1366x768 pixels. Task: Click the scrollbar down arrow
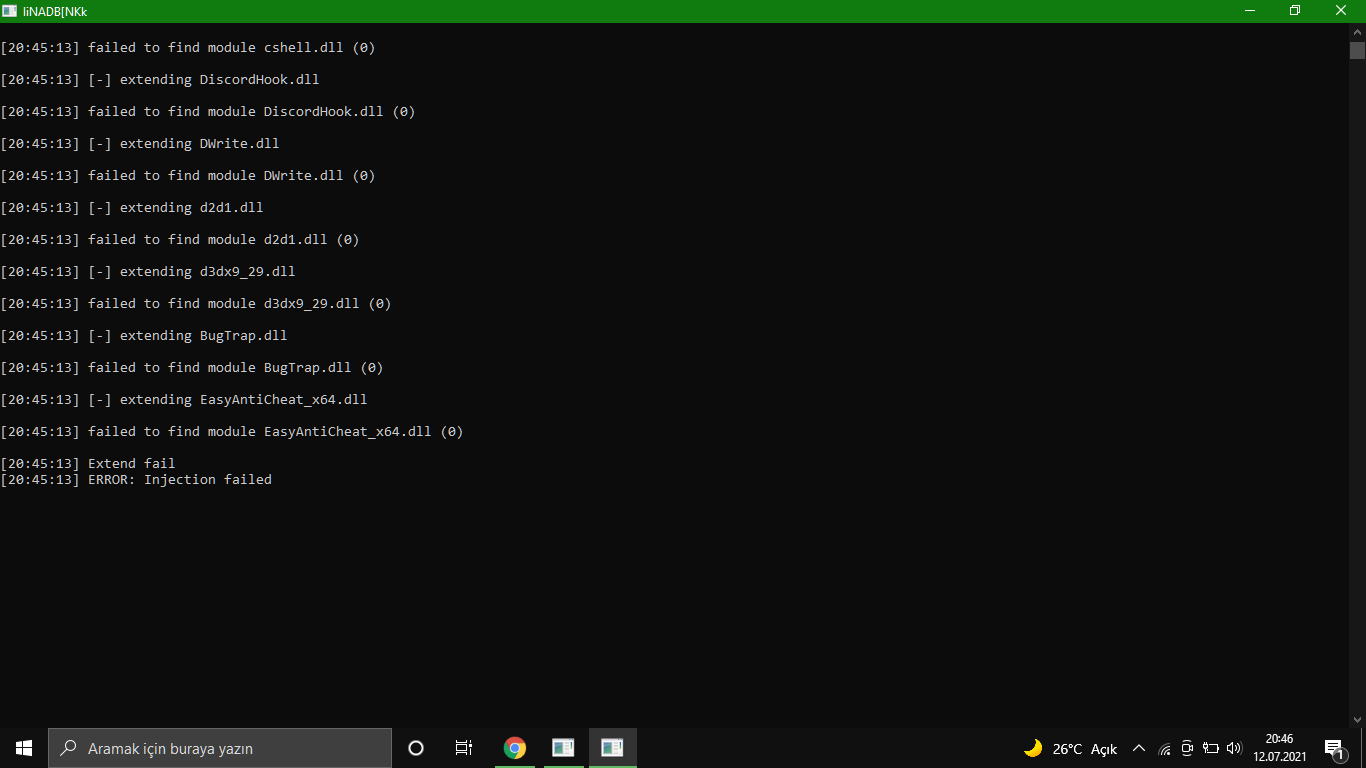click(1357, 718)
